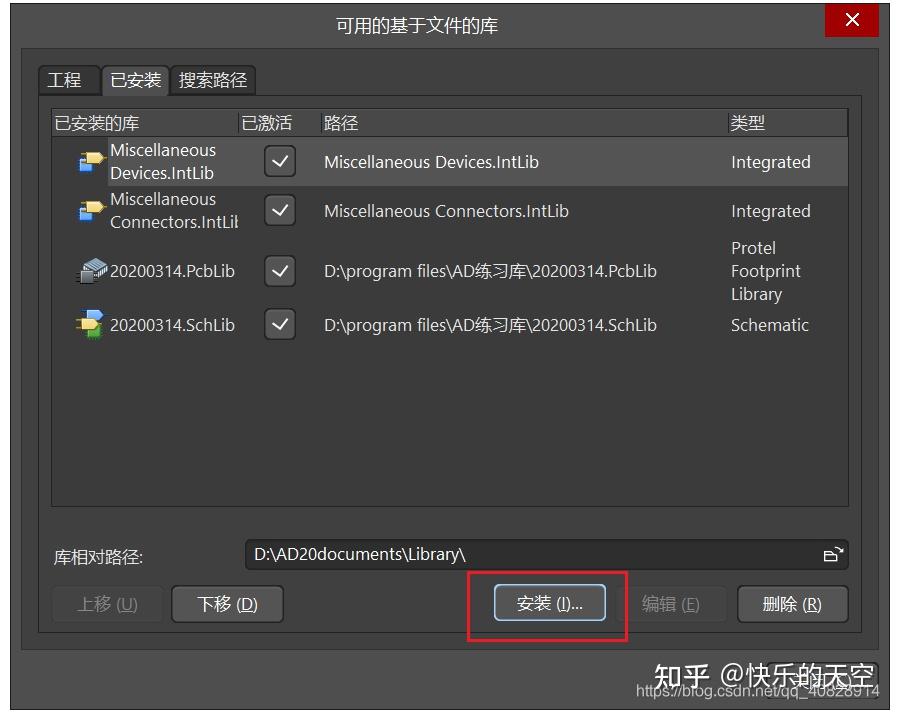The width and height of the screenshot is (899, 714).
Task: Click the 安装 (I) install button
Action: (x=548, y=603)
